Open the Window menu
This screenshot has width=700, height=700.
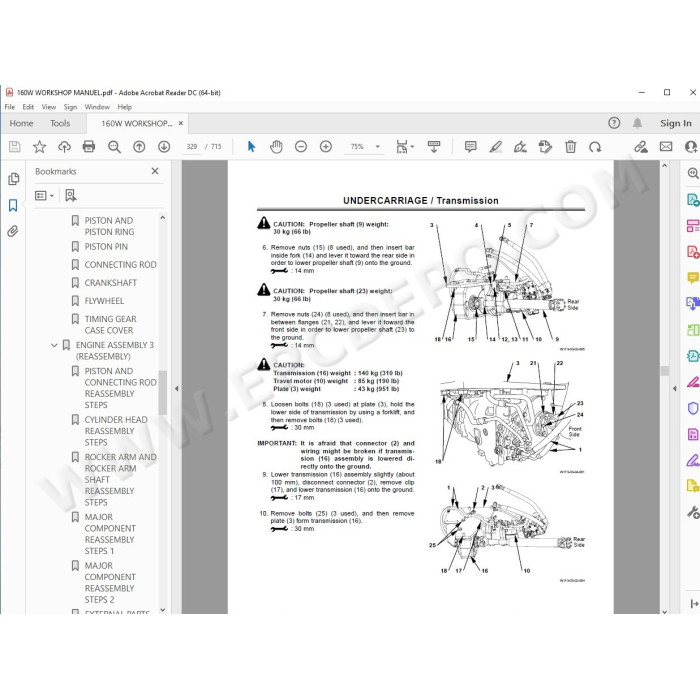click(x=97, y=107)
